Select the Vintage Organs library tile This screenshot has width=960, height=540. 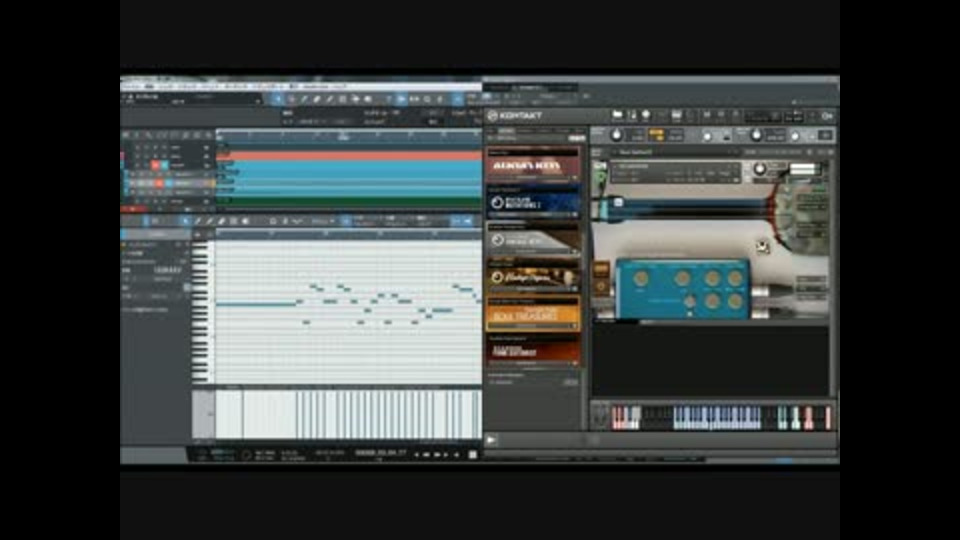click(x=533, y=277)
